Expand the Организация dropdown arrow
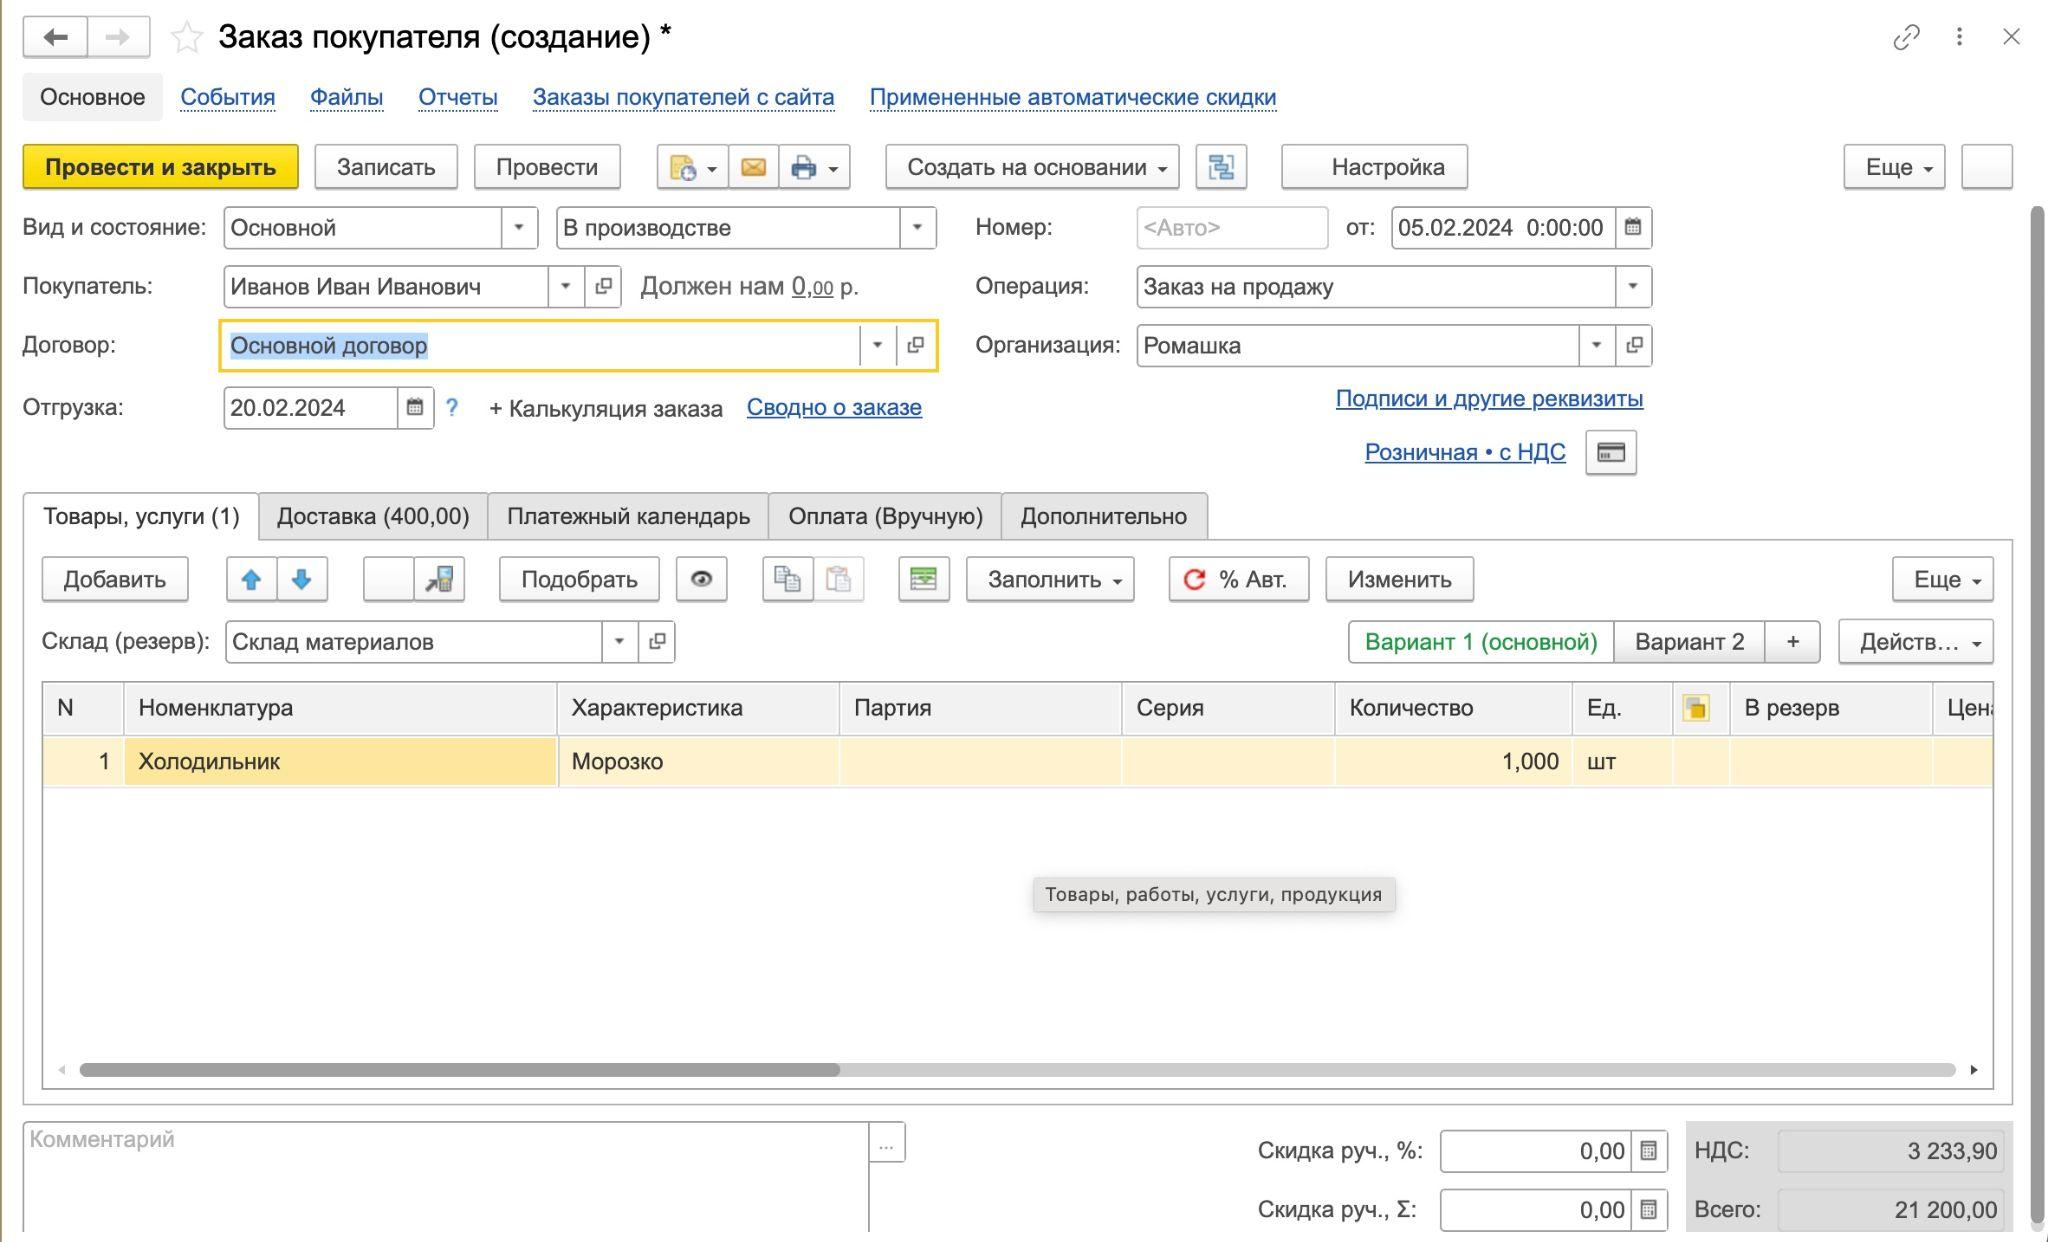This screenshot has height=1242, width=2048. (x=1596, y=345)
